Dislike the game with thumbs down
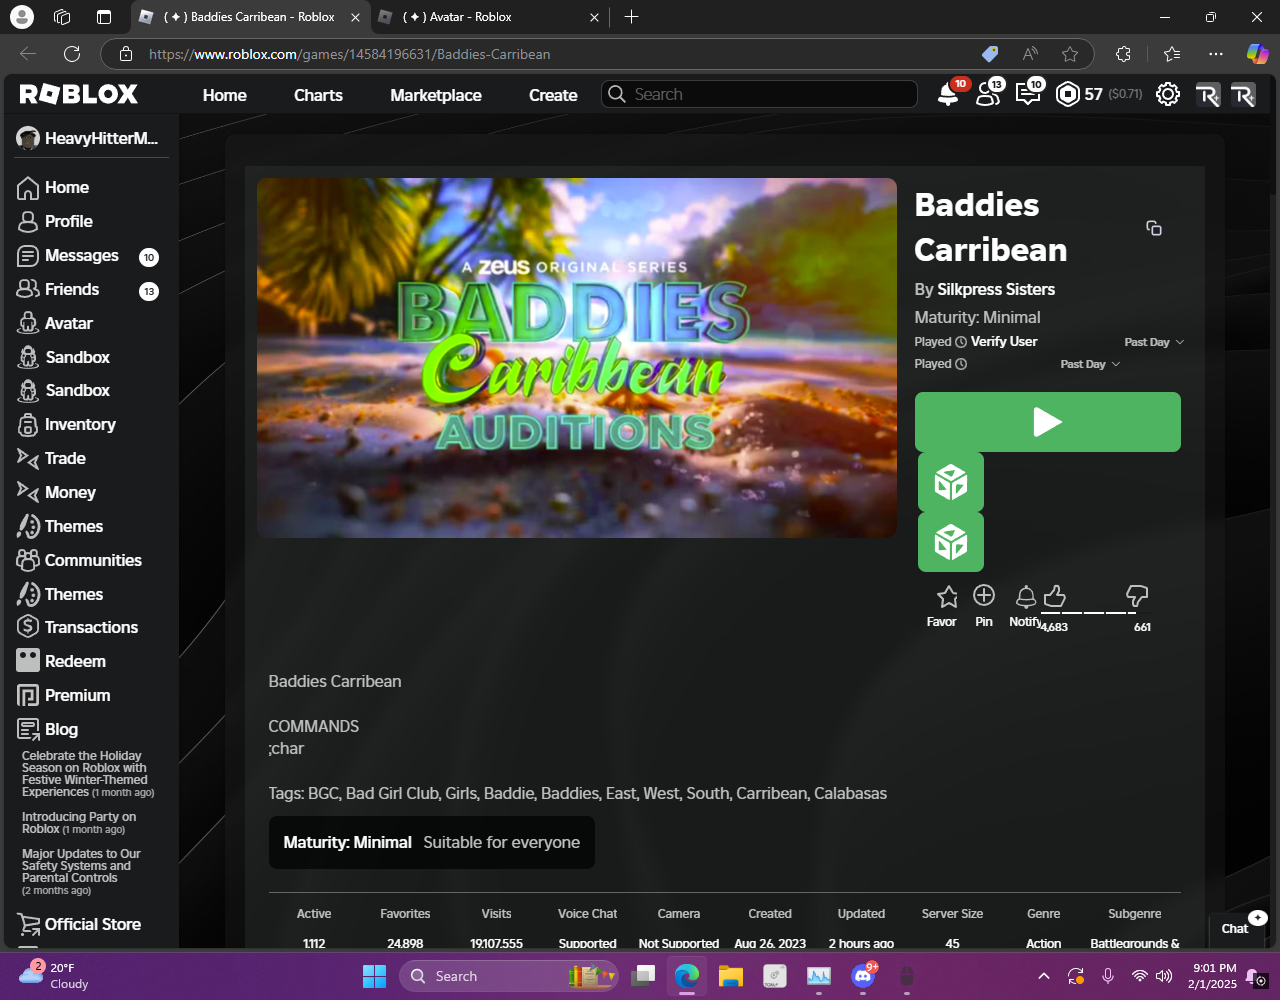This screenshot has width=1280, height=1000. [1137, 596]
